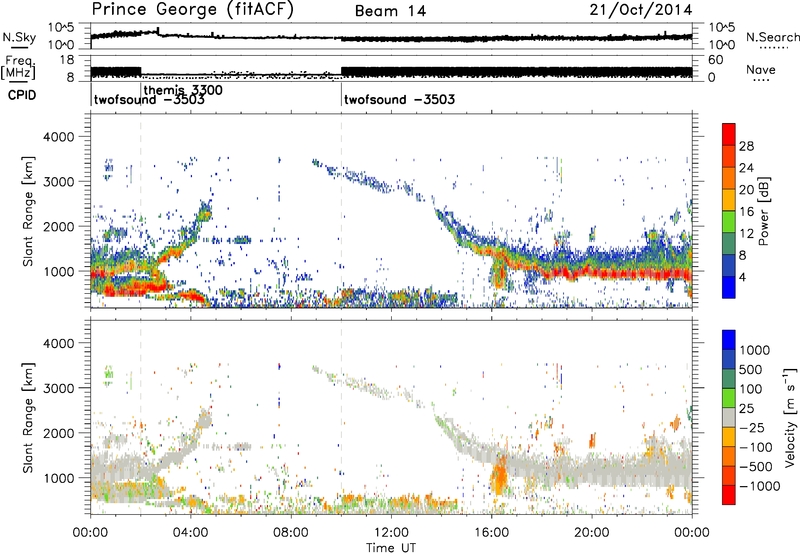800x554 pixels.
Task: Click the '60' tick on Nave axis
Action: (716, 60)
